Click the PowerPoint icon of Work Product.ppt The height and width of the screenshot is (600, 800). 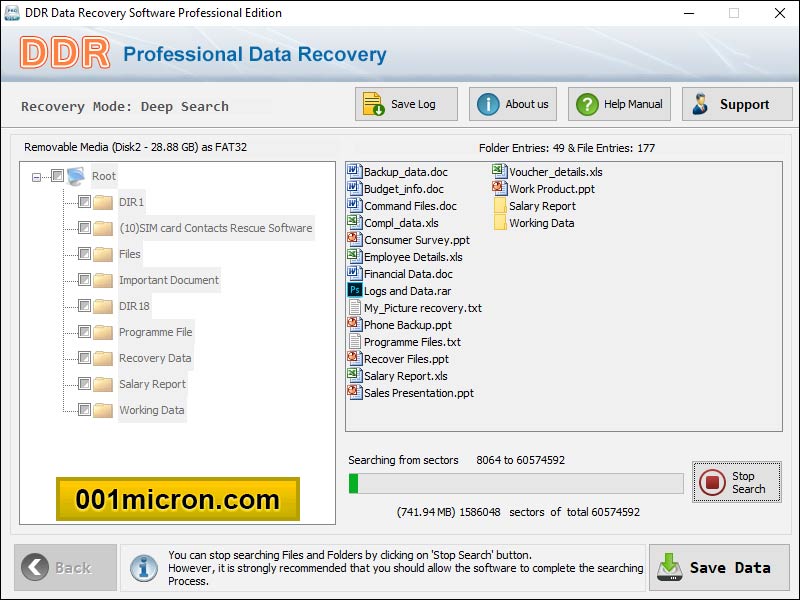click(500, 188)
